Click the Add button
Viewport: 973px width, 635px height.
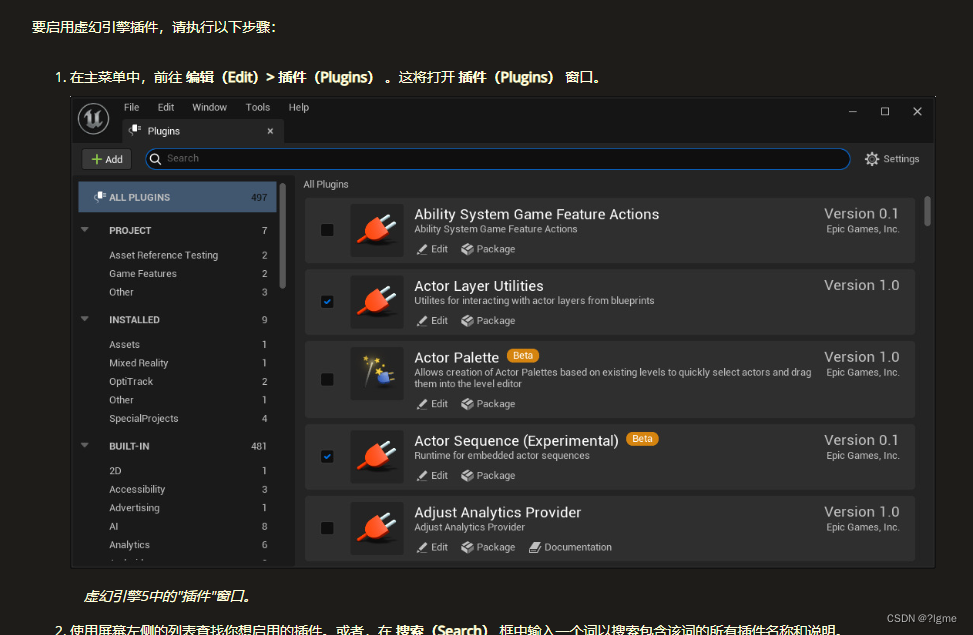106,158
